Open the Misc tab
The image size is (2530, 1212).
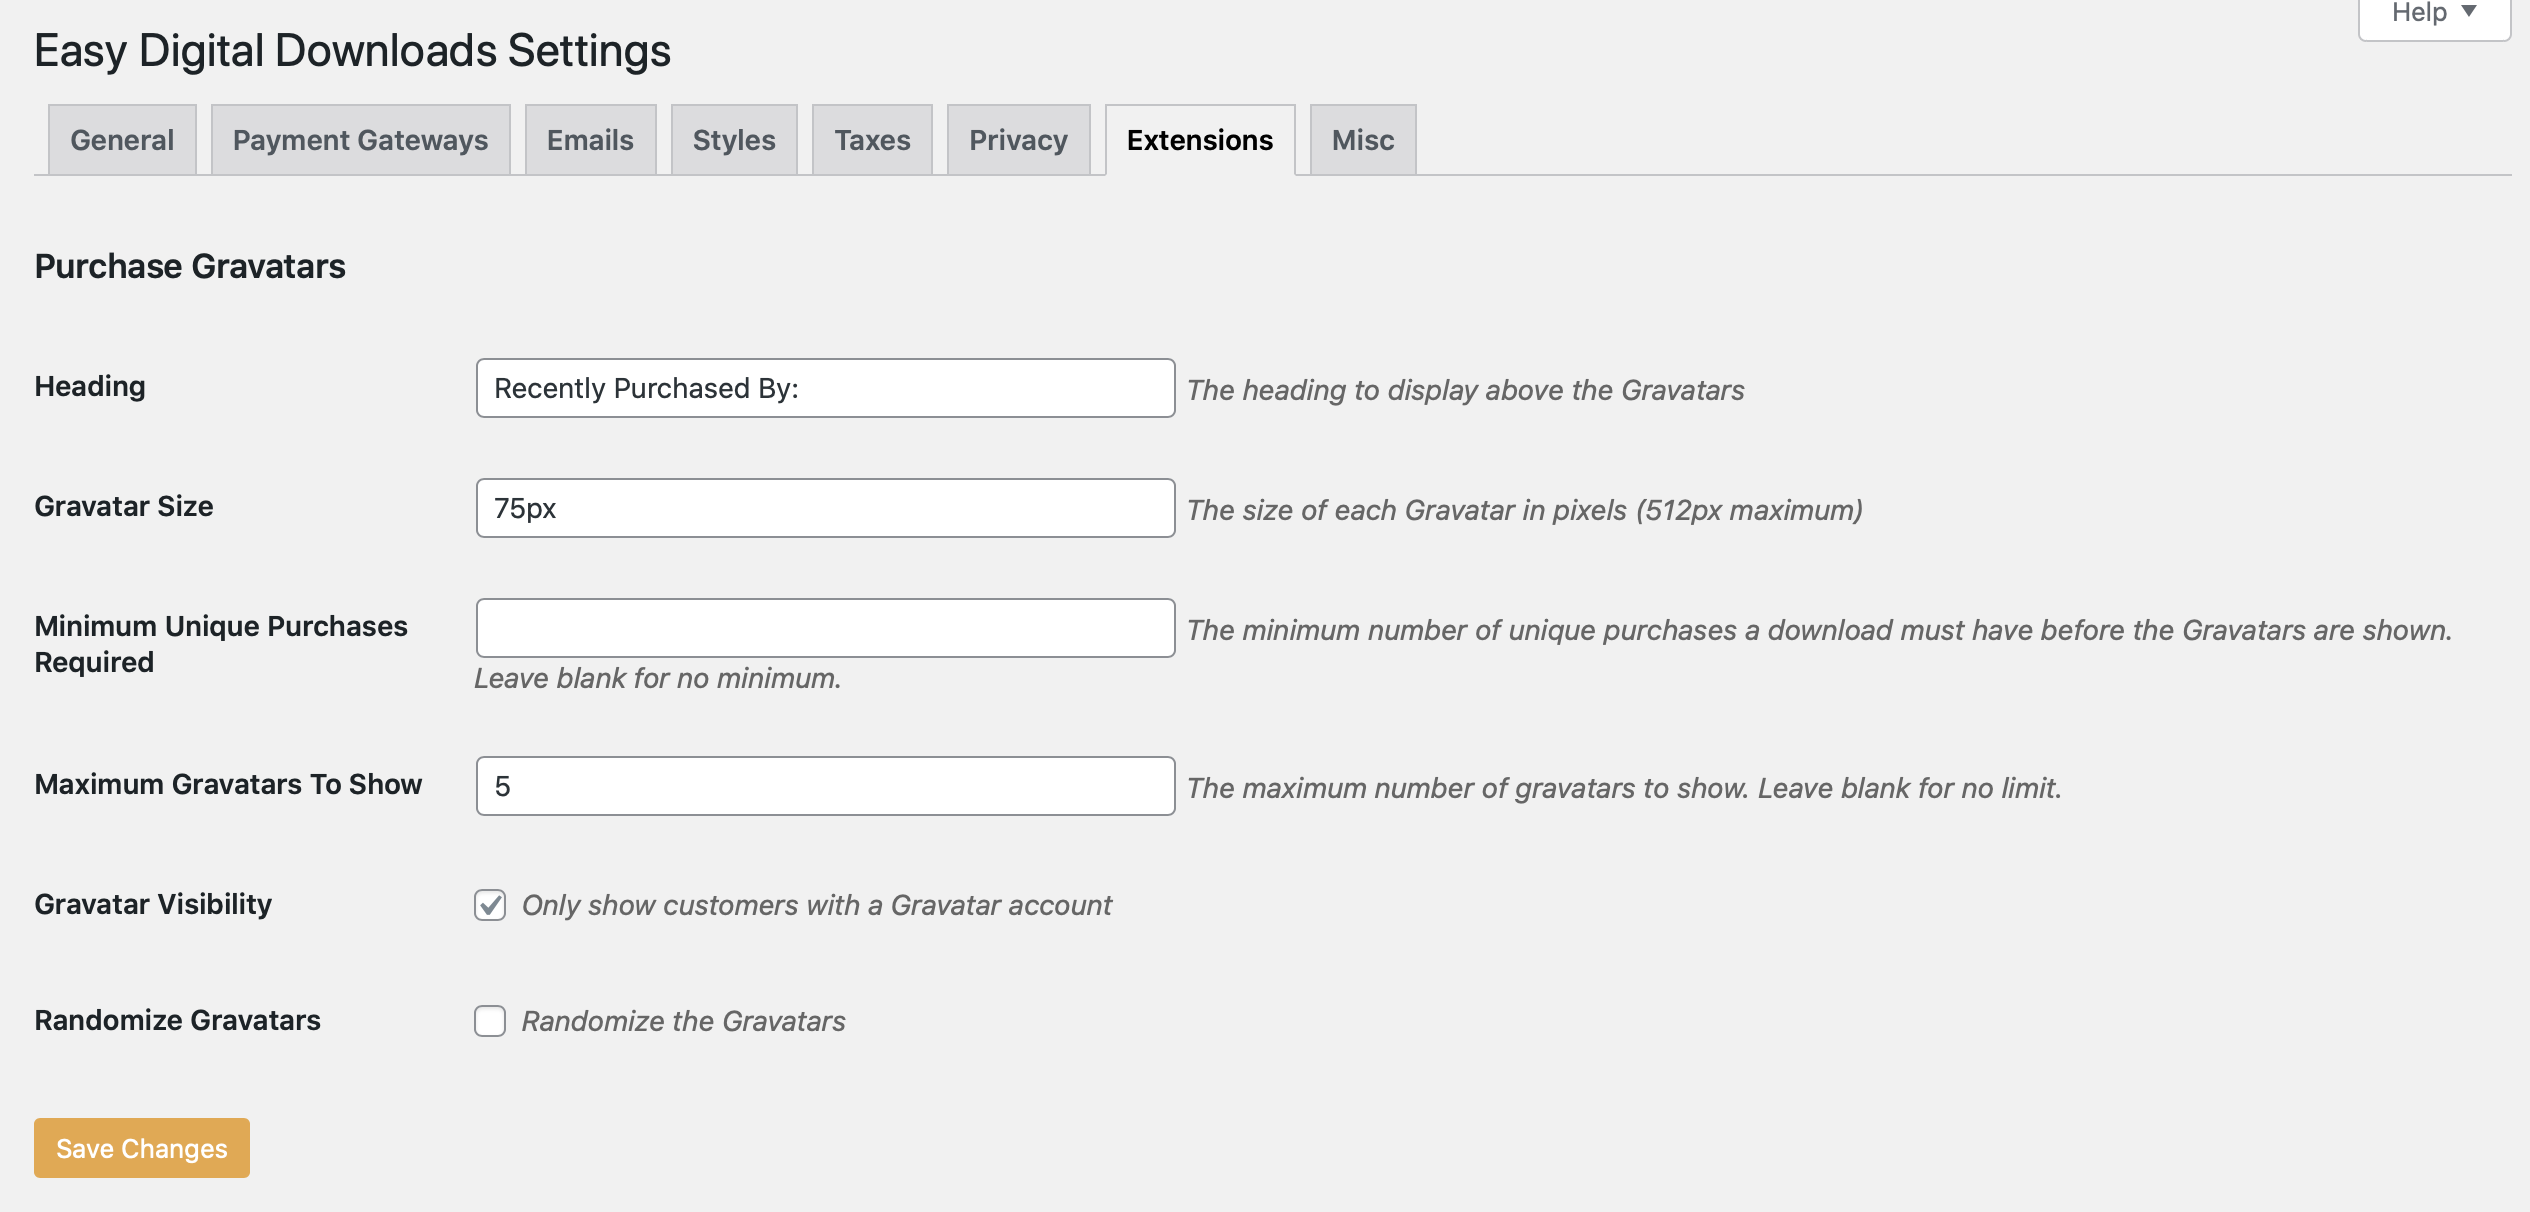click(x=1362, y=140)
